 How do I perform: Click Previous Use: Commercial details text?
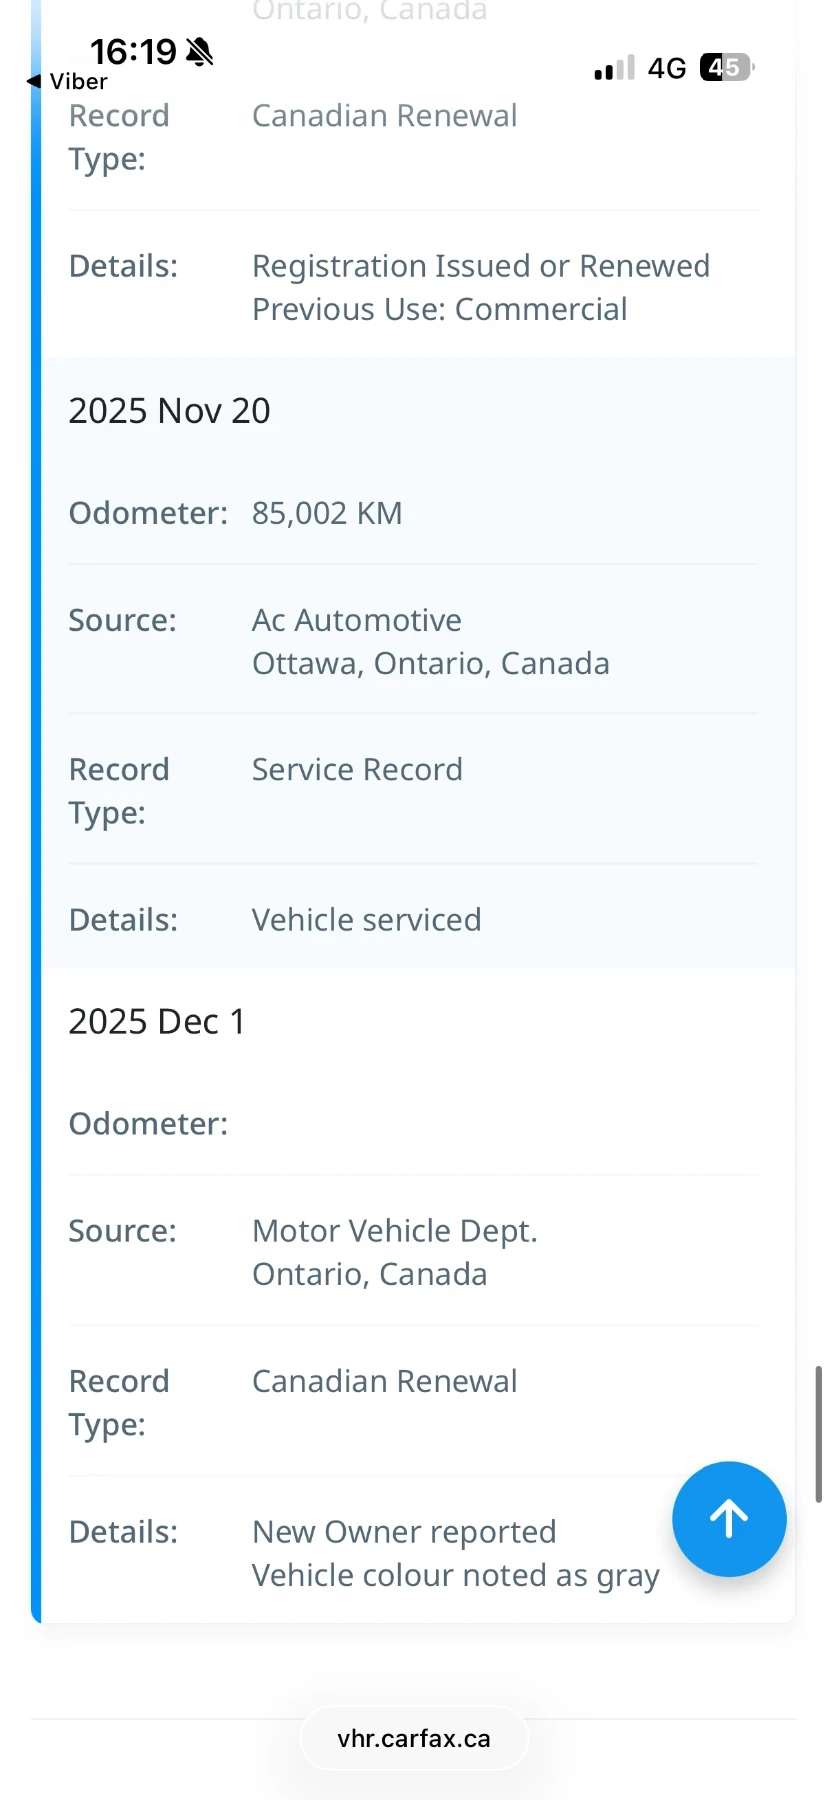[x=439, y=310]
